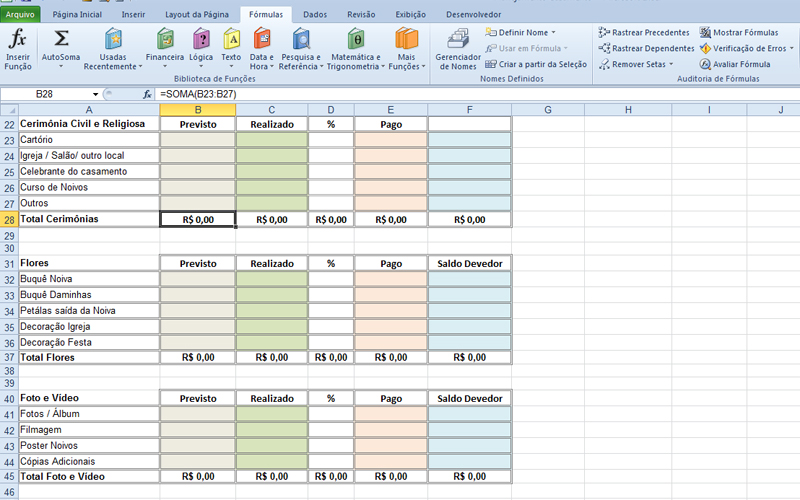Click inside the formula bar text

coord(400,94)
